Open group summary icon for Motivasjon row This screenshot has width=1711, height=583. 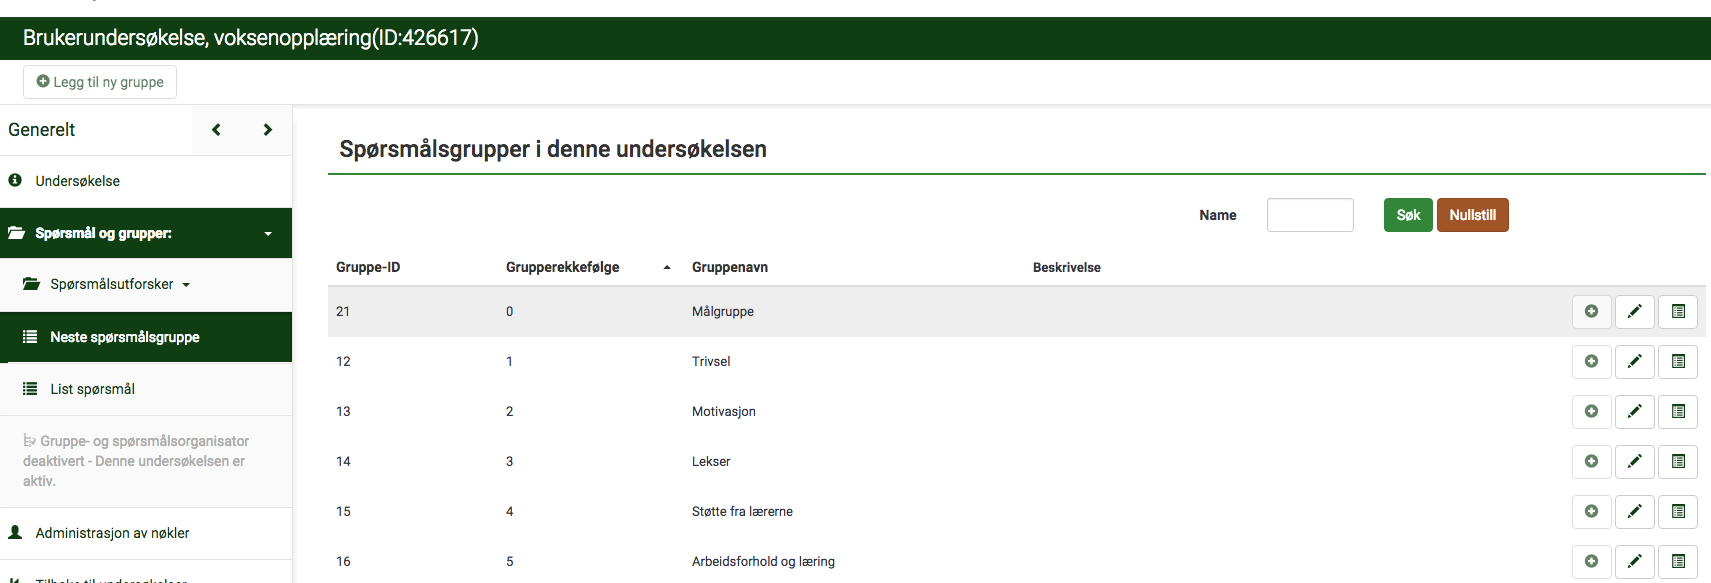click(x=1678, y=411)
